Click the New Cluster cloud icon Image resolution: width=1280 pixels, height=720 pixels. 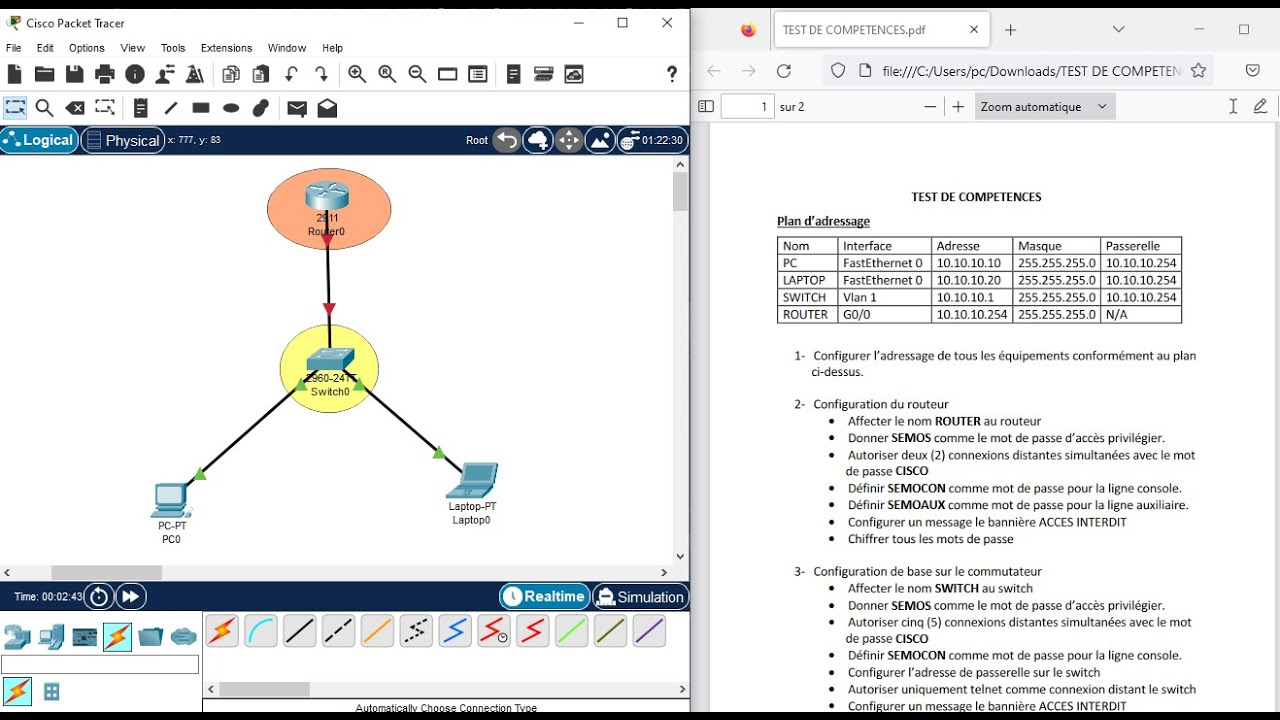538,140
